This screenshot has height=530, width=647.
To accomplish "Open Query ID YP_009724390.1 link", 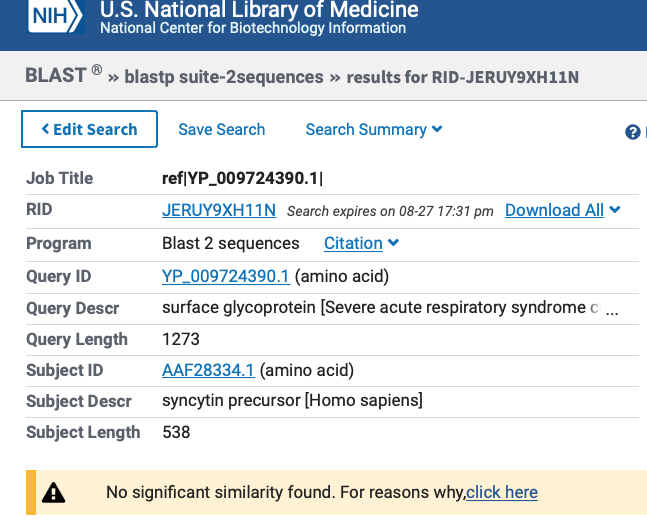I will tap(226, 276).
